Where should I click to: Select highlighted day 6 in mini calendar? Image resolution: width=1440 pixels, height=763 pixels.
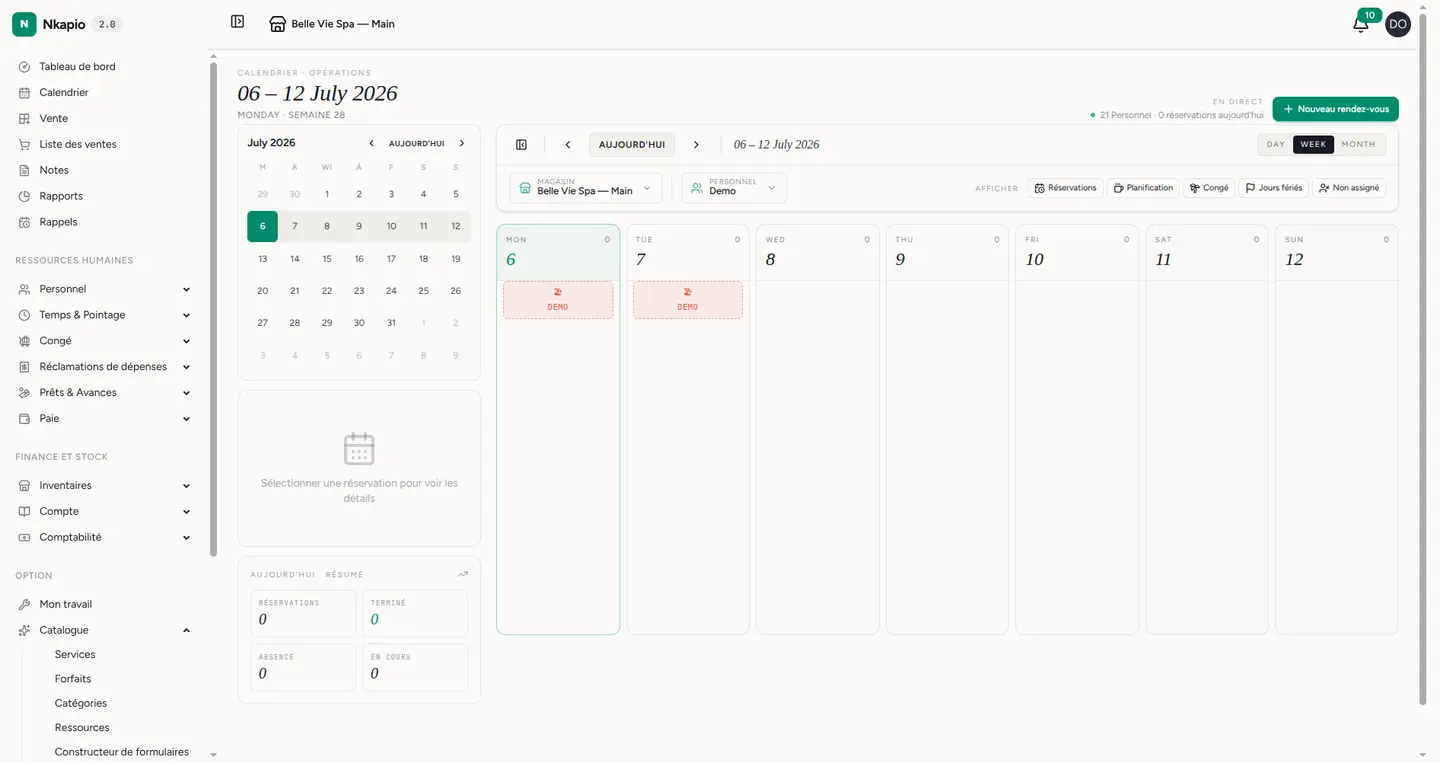[x=263, y=227]
